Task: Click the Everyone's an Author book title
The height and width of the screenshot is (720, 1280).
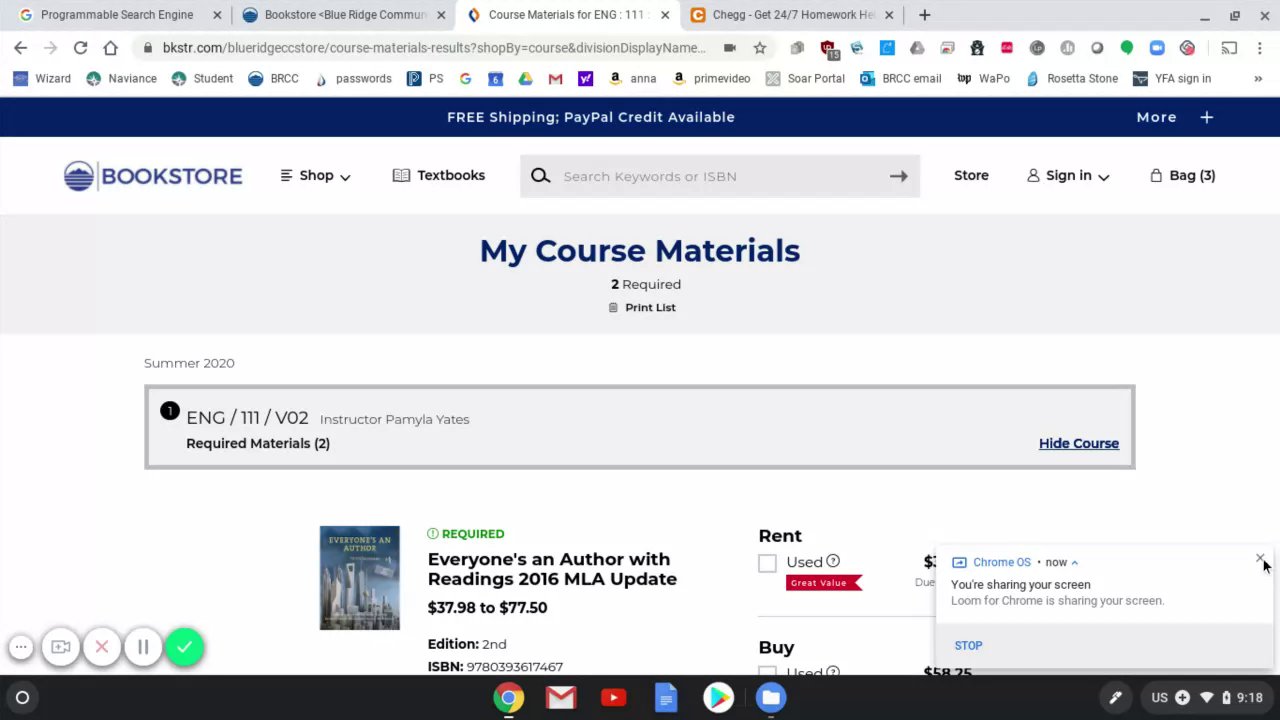Action: click(x=552, y=569)
